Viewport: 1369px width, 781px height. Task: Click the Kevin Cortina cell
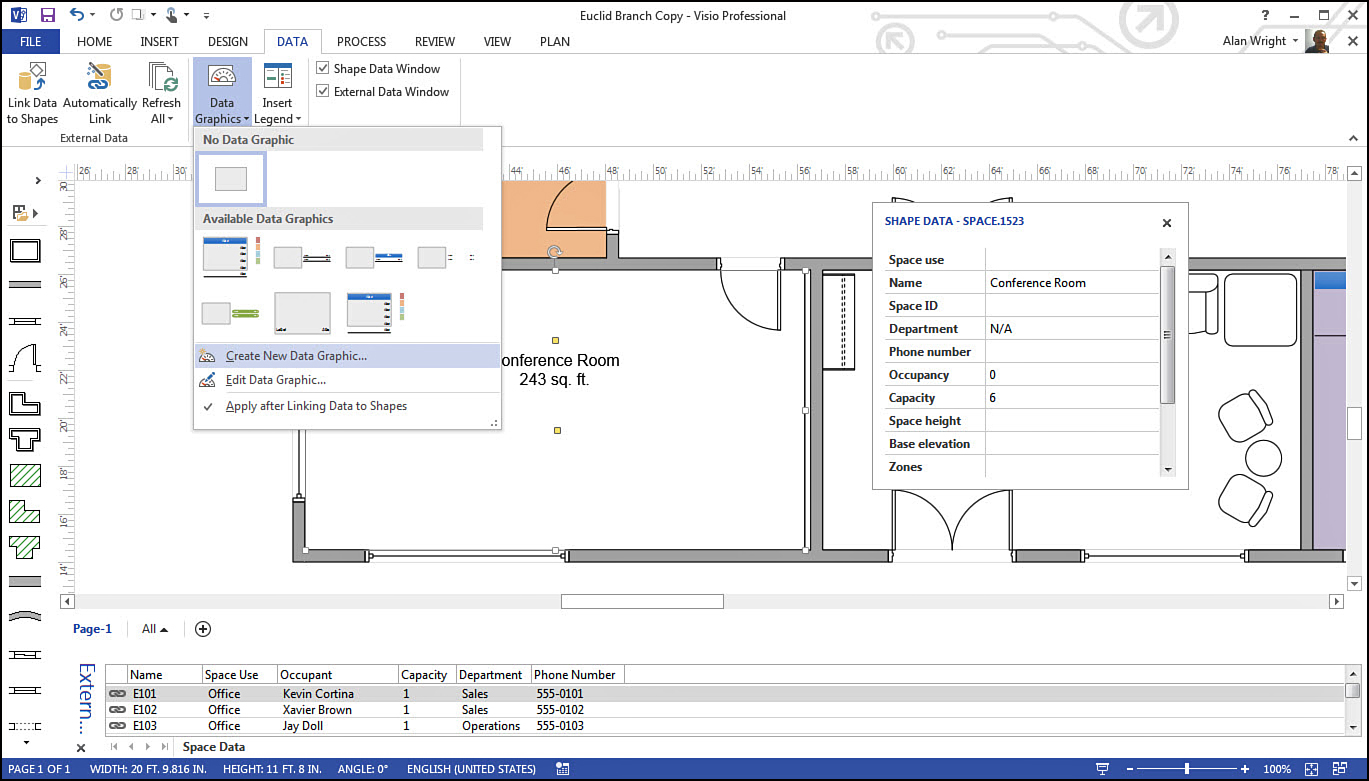pyautogui.click(x=318, y=694)
